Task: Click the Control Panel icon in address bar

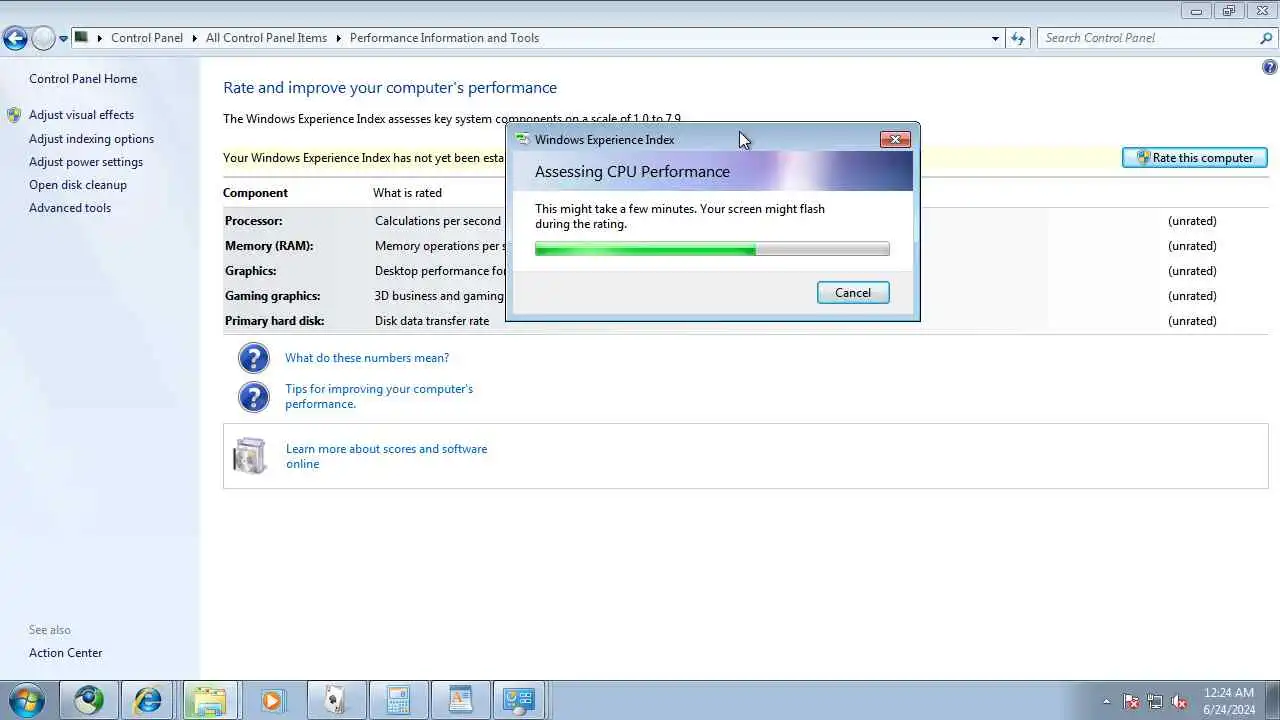Action: coord(82,38)
